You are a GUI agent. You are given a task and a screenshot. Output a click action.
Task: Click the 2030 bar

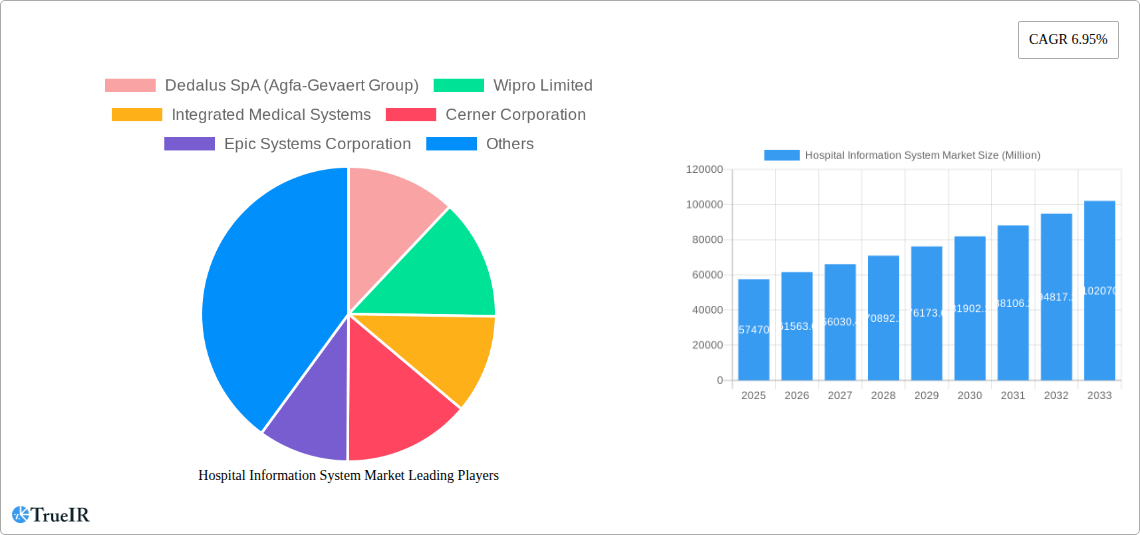tap(970, 308)
